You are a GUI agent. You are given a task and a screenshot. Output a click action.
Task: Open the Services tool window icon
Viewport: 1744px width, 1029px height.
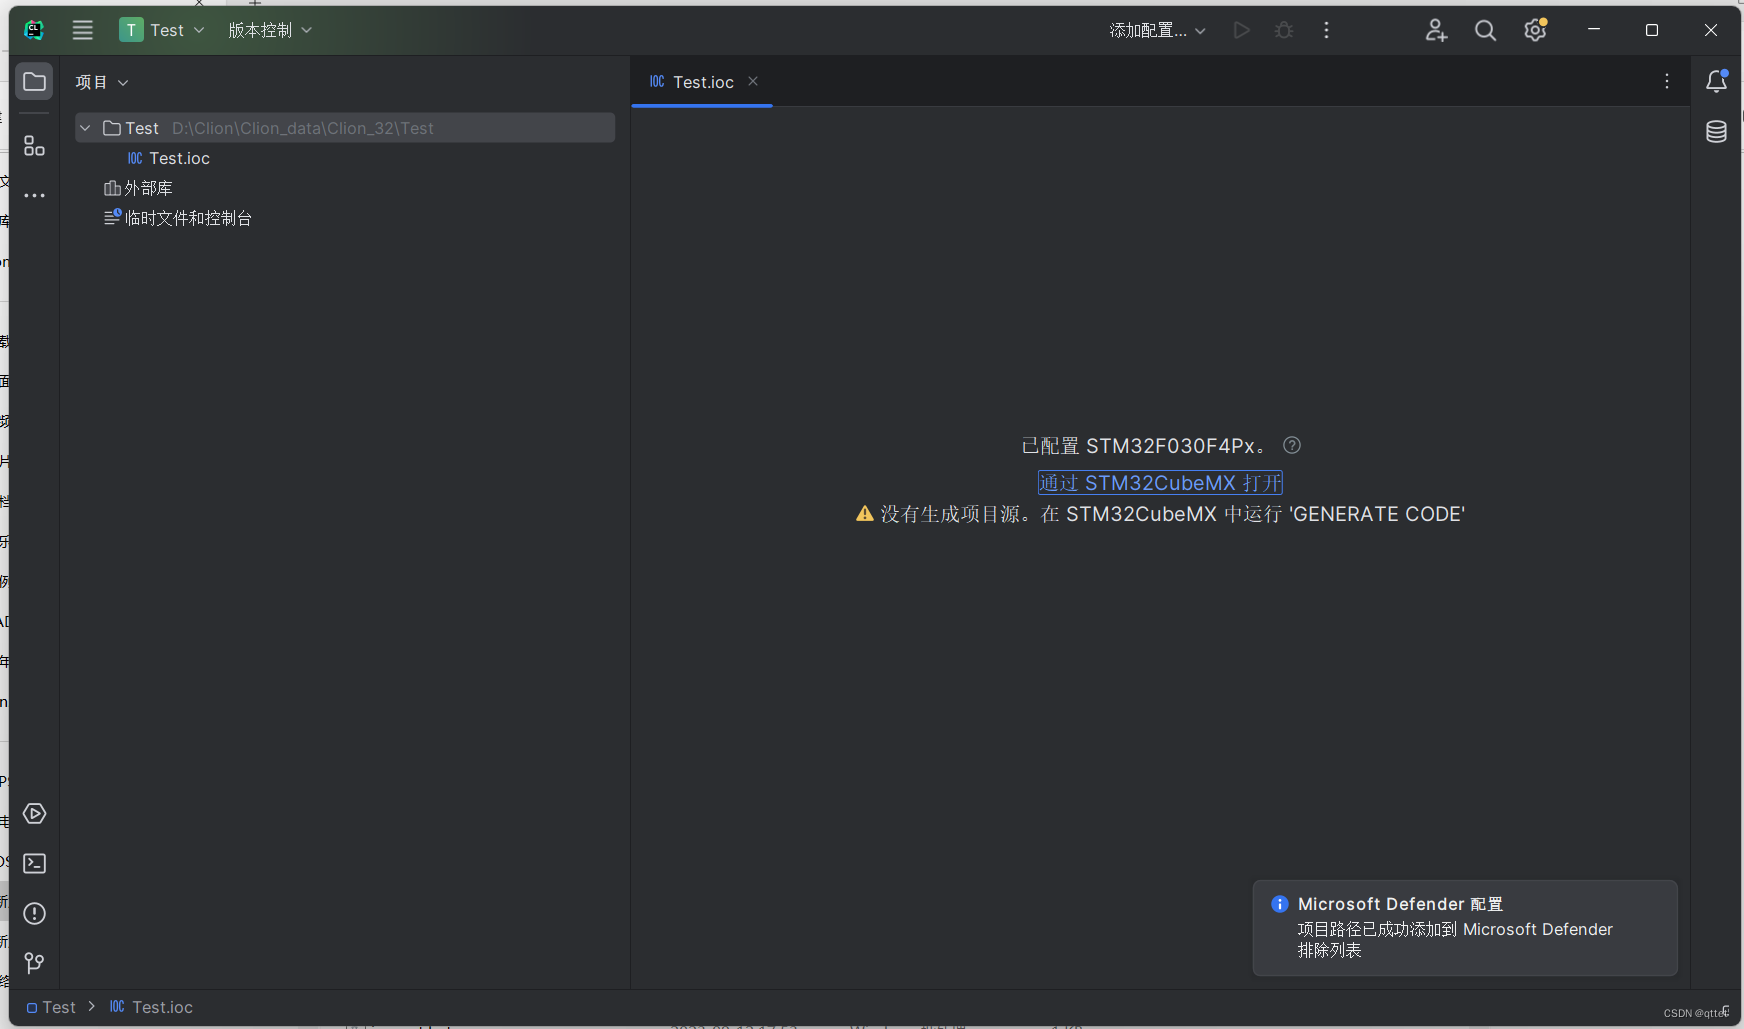click(34, 814)
